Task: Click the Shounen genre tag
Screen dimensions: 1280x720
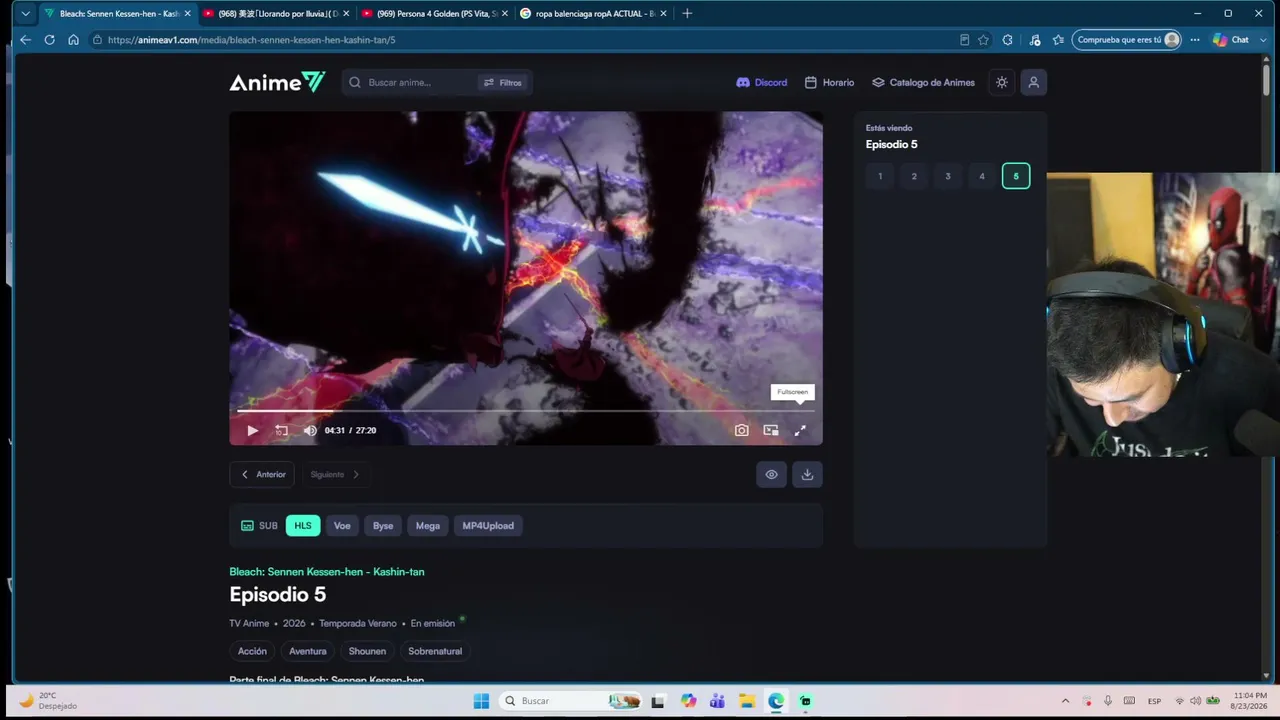Action: (367, 651)
